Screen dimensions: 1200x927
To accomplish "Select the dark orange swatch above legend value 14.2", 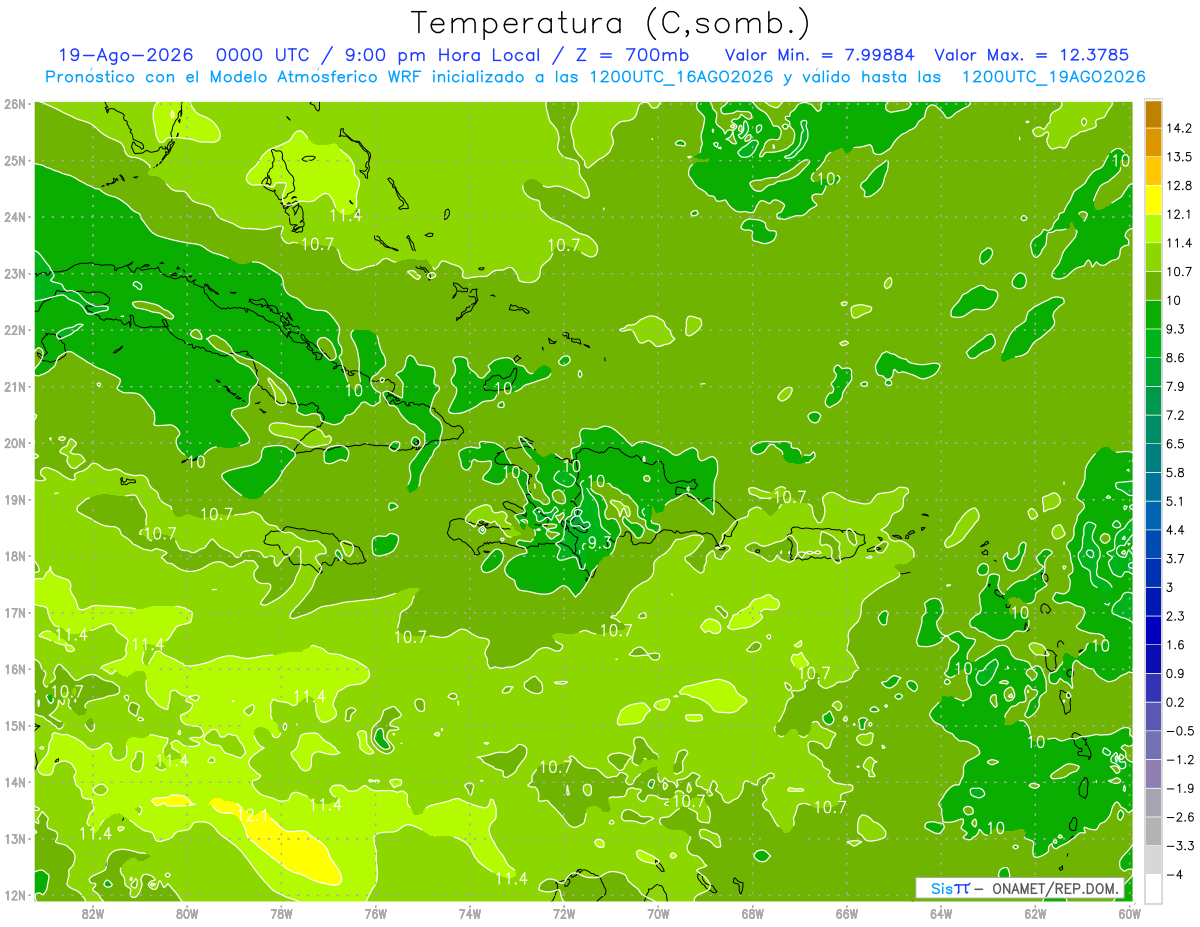I will tap(1153, 113).
